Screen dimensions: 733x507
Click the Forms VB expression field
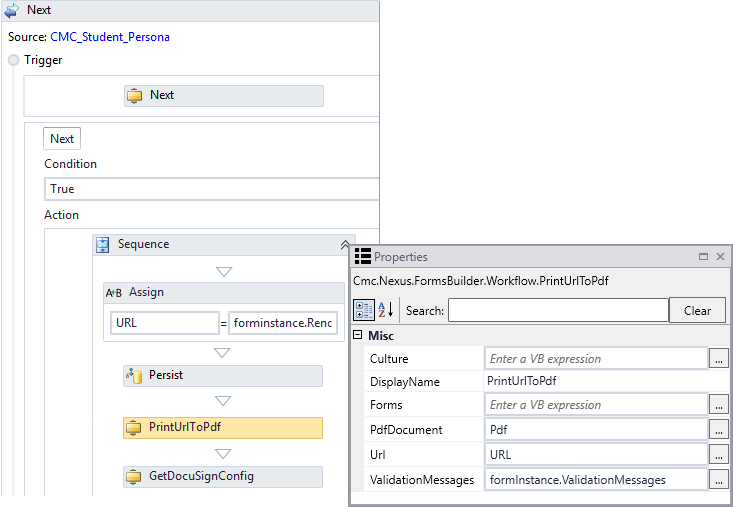(596, 405)
